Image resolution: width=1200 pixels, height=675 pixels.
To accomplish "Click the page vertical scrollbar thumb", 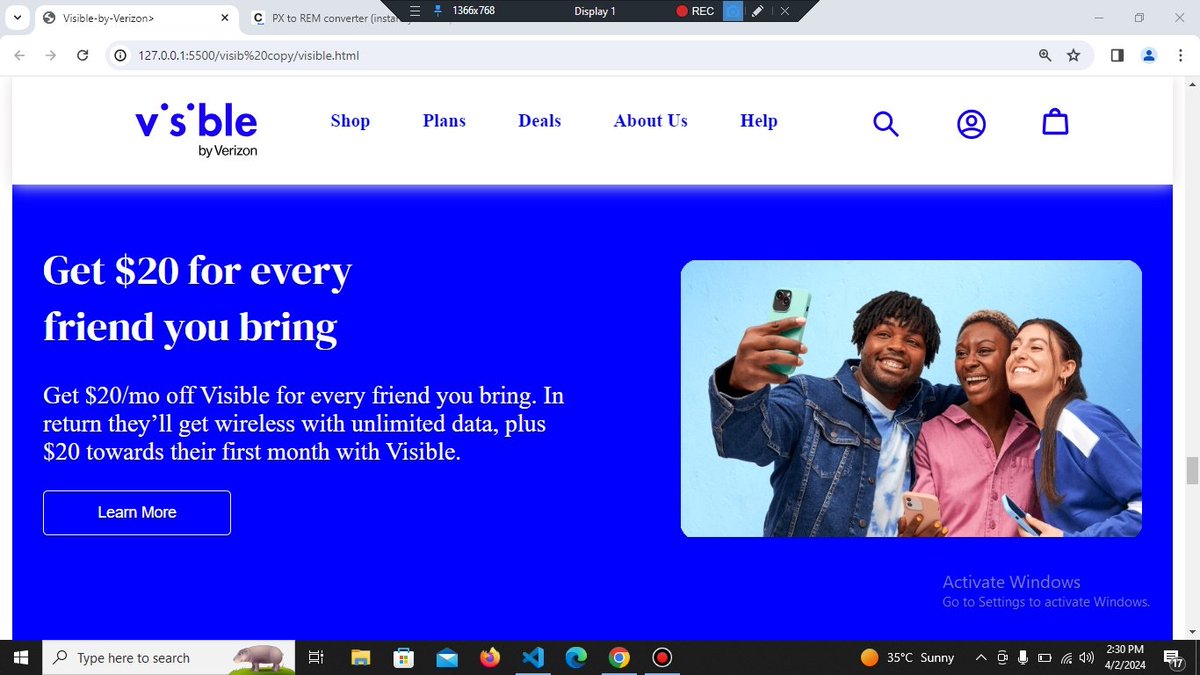I will pyautogui.click(x=1192, y=470).
